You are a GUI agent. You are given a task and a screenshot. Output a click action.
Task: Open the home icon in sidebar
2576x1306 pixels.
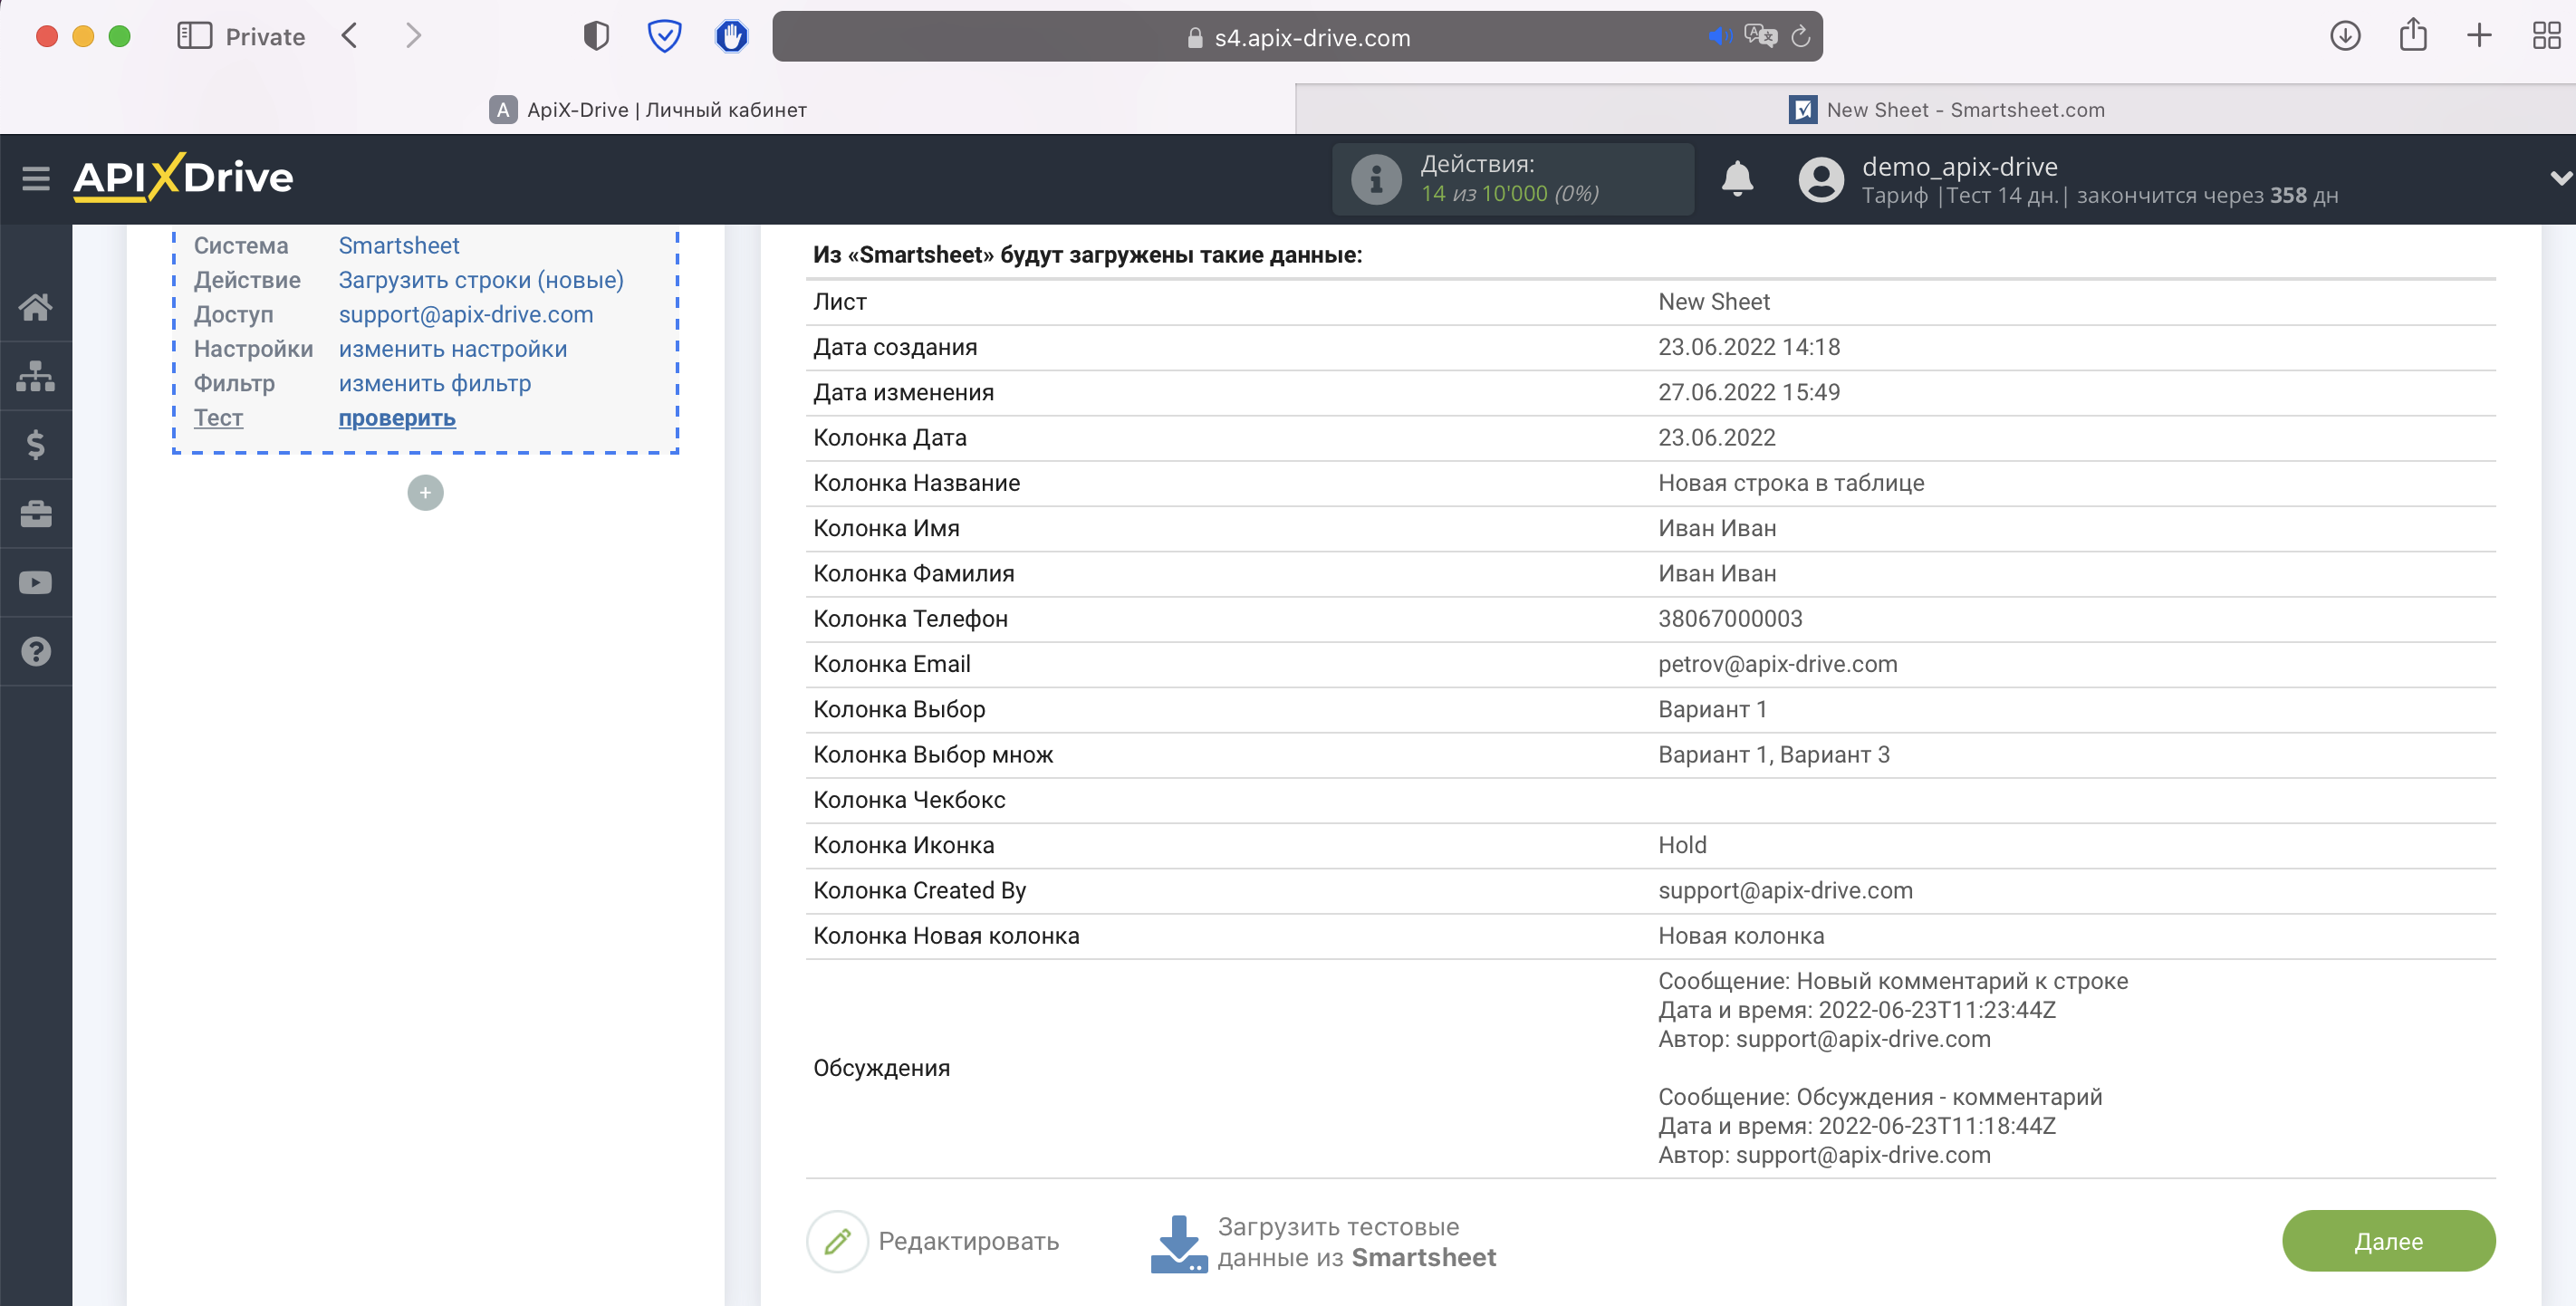tap(36, 307)
